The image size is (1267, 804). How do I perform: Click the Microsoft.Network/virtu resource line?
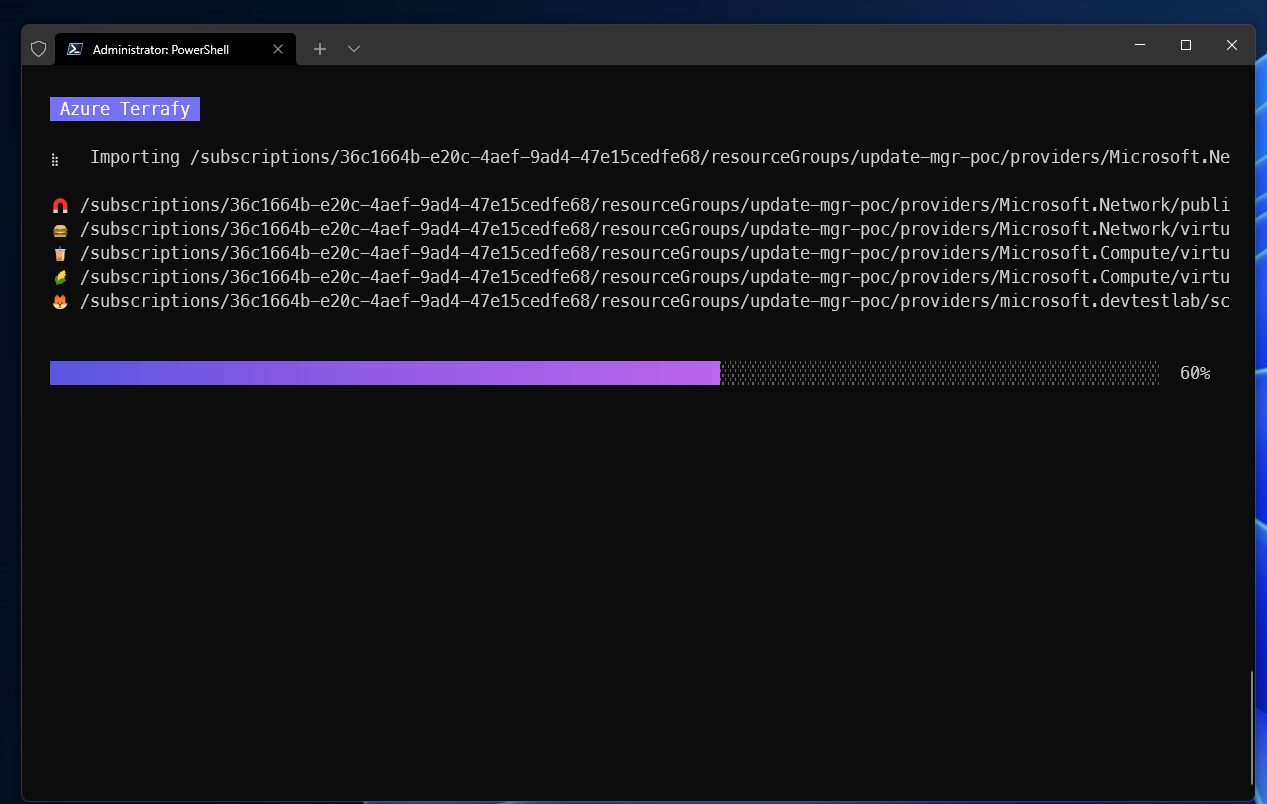tap(655, 229)
